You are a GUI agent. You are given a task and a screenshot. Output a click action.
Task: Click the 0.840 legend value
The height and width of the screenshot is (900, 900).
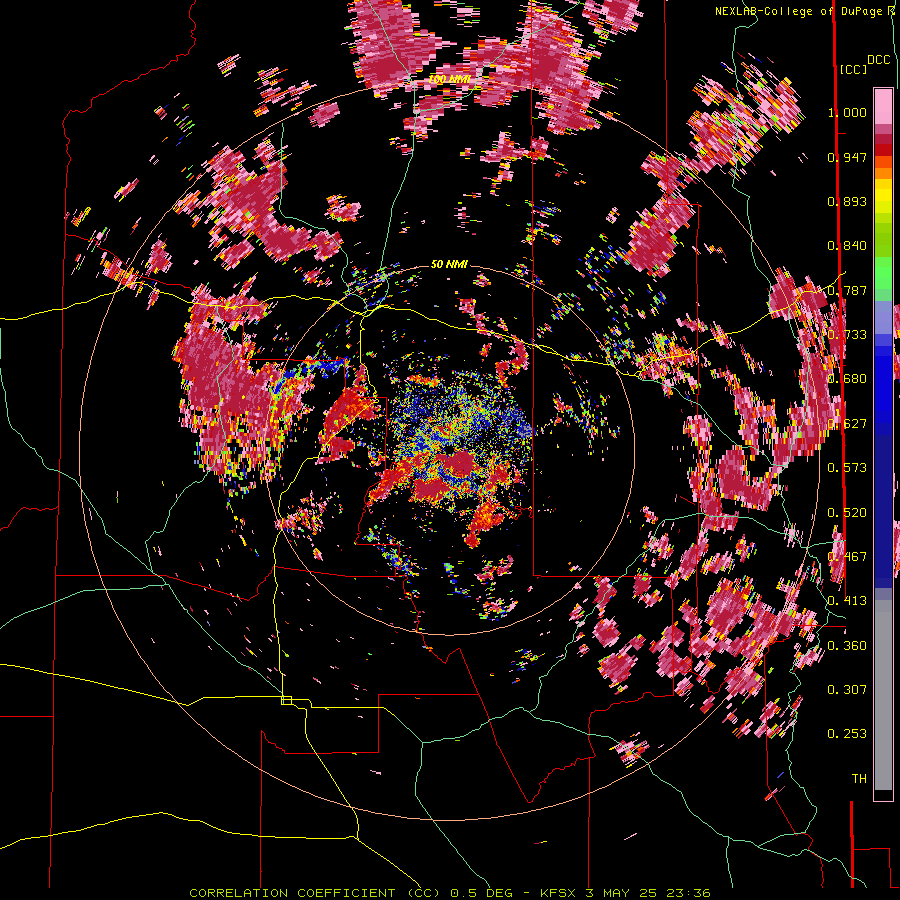[x=847, y=246]
